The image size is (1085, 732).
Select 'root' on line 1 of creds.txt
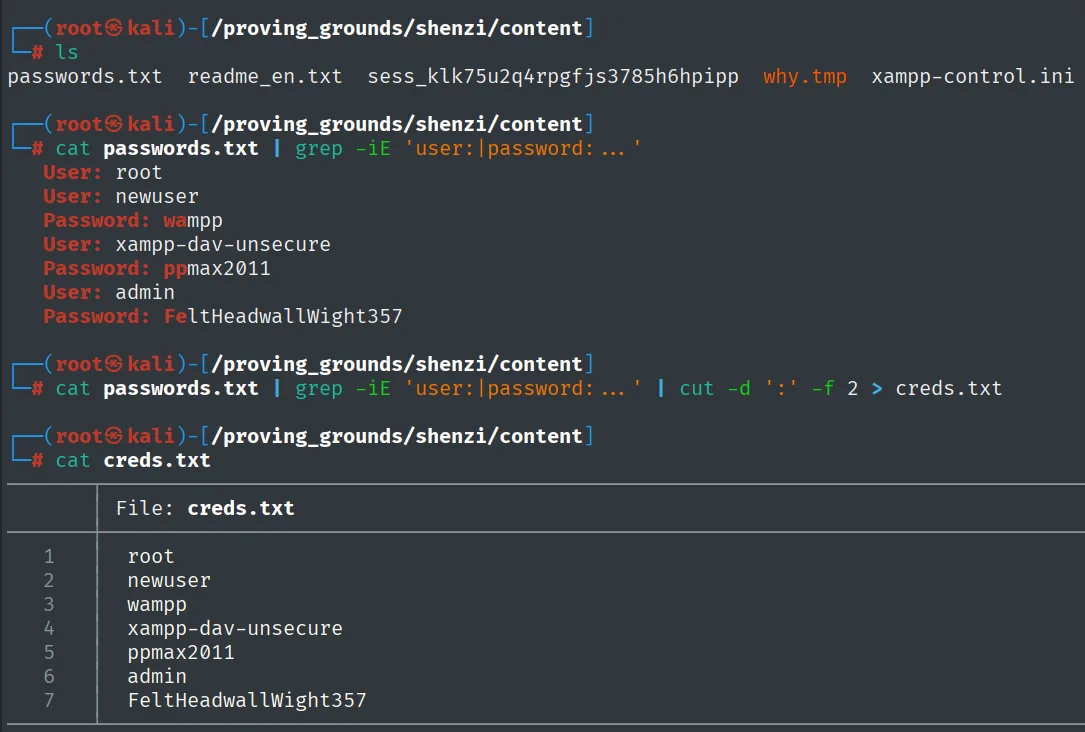151,556
